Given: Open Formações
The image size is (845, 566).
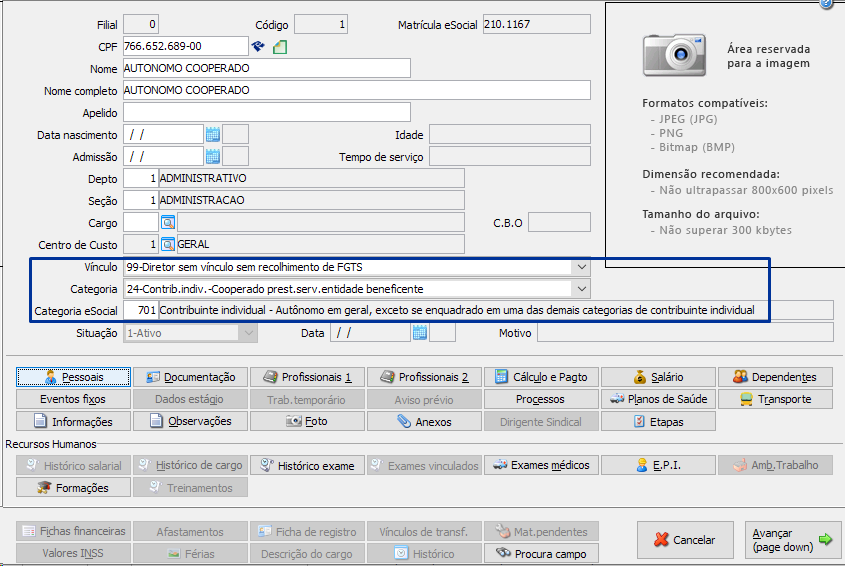Looking at the screenshot, I should [73, 487].
